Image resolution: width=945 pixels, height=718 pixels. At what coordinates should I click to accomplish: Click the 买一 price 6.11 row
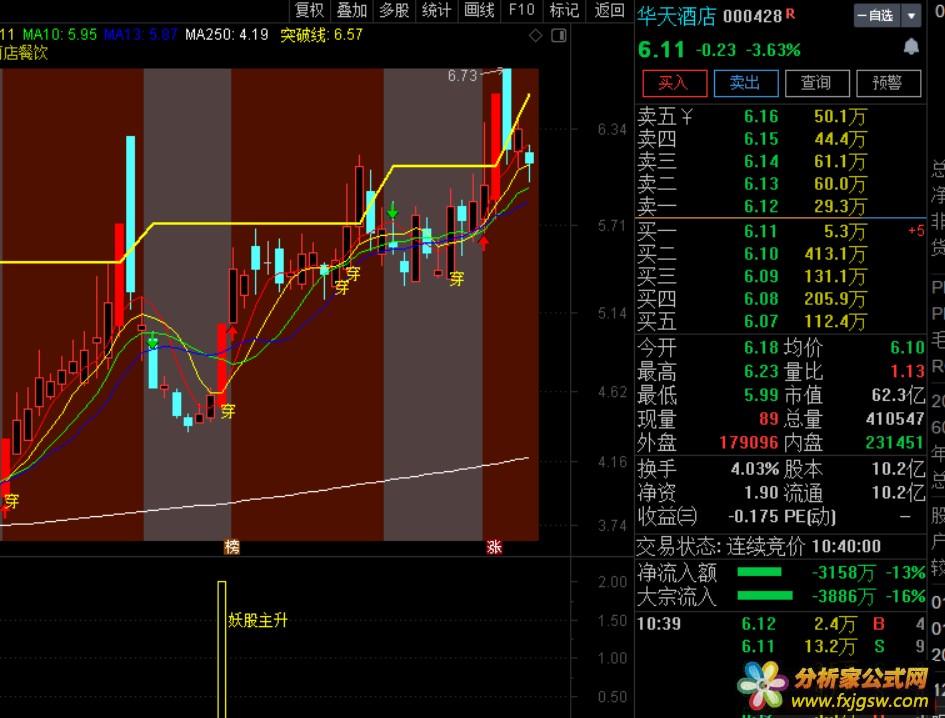(780, 231)
